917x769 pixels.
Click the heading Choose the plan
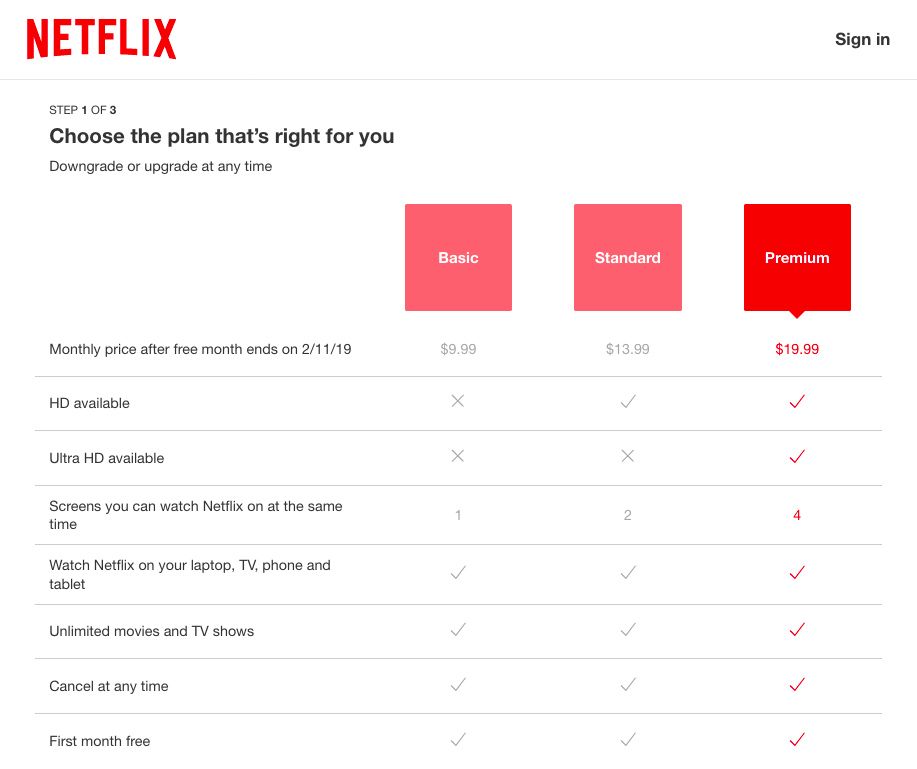[221, 136]
